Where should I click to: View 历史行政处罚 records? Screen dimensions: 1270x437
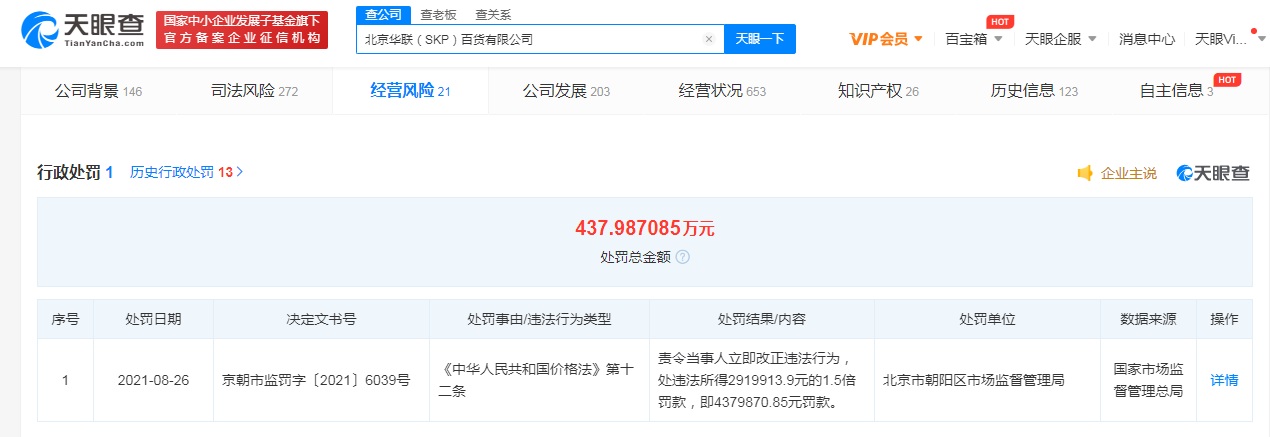(186, 172)
